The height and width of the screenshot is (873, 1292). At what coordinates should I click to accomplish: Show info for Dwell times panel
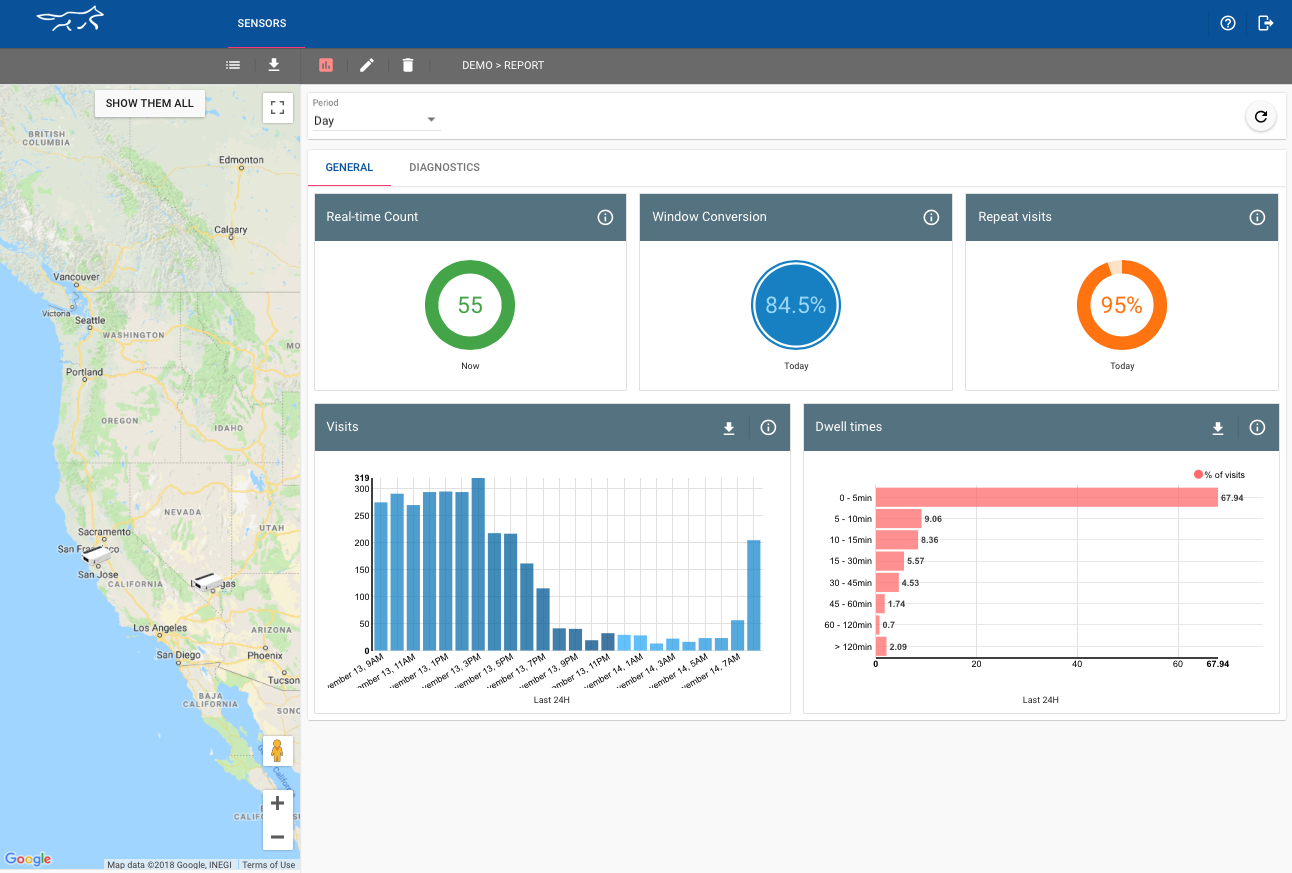pyautogui.click(x=1257, y=428)
